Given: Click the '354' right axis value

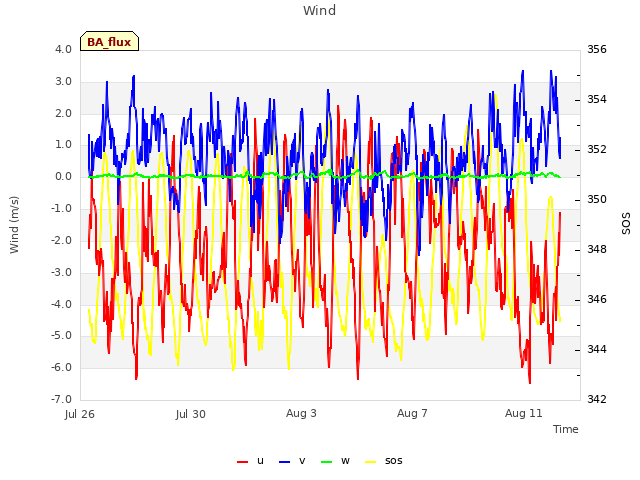Looking at the screenshot, I should [x=597, y=99].
